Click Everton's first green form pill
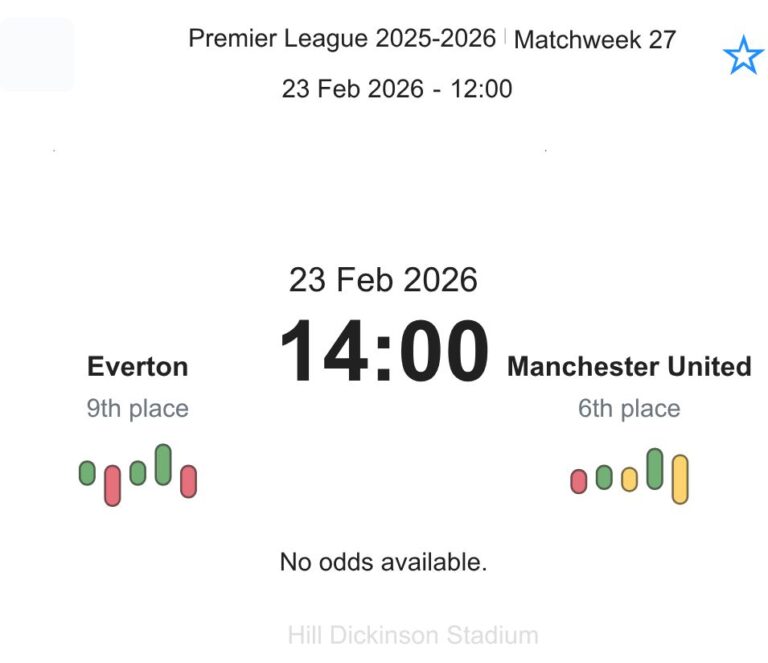The image size is (768, 663). click(87, 472)
